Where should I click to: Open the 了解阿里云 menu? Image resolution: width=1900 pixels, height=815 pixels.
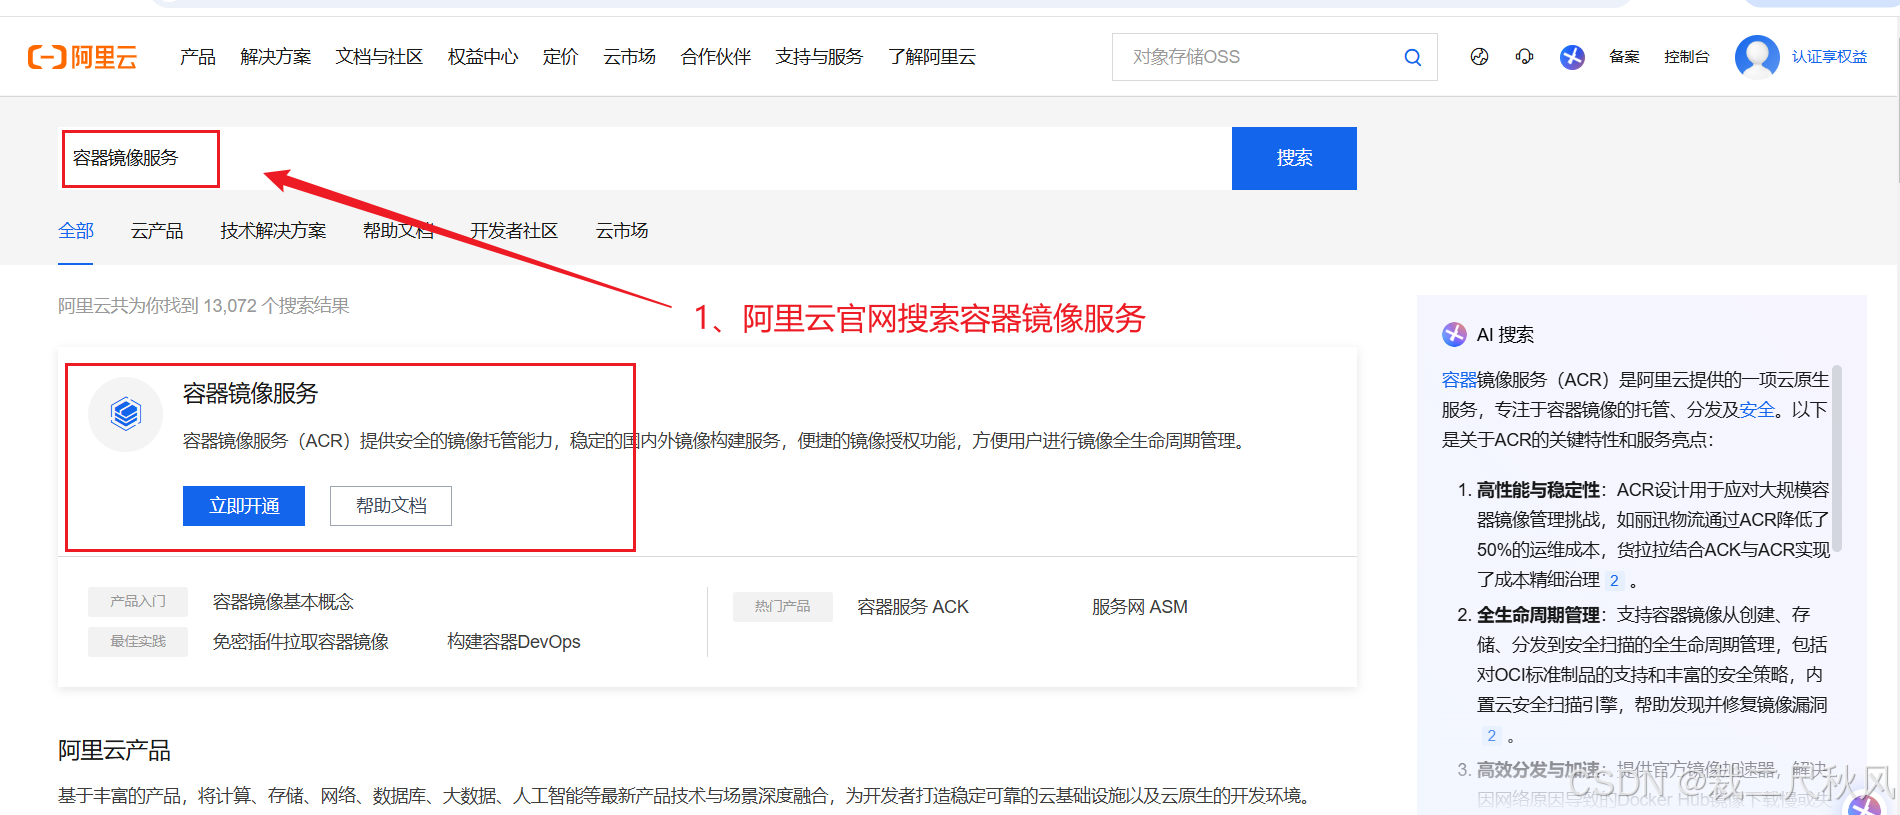coord(932,57)
